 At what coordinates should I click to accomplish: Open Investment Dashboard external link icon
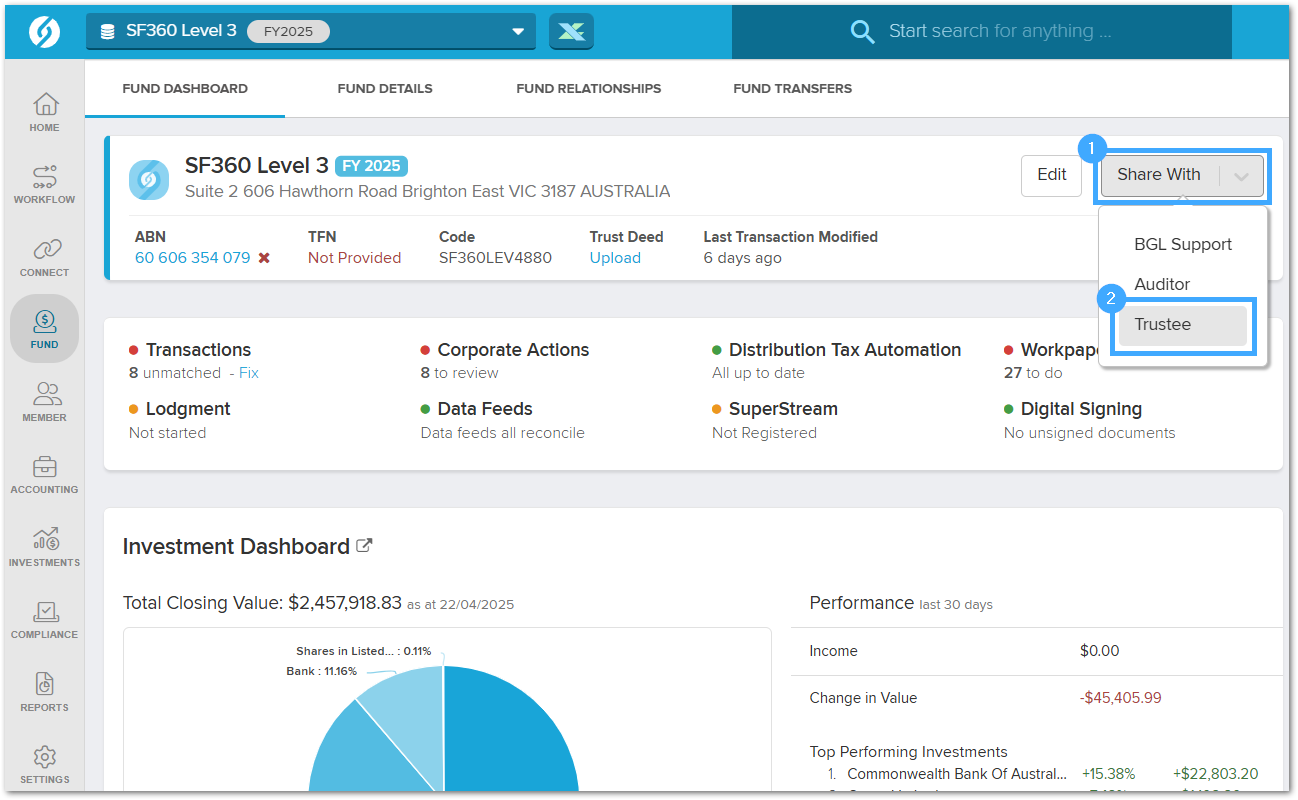(365, 546)
